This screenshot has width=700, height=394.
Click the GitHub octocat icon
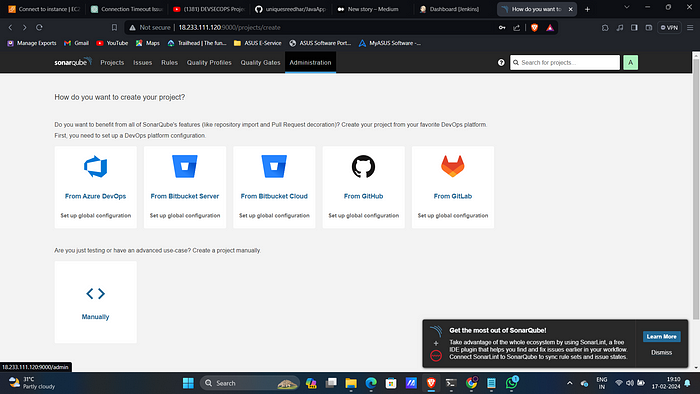pos(363,166)
